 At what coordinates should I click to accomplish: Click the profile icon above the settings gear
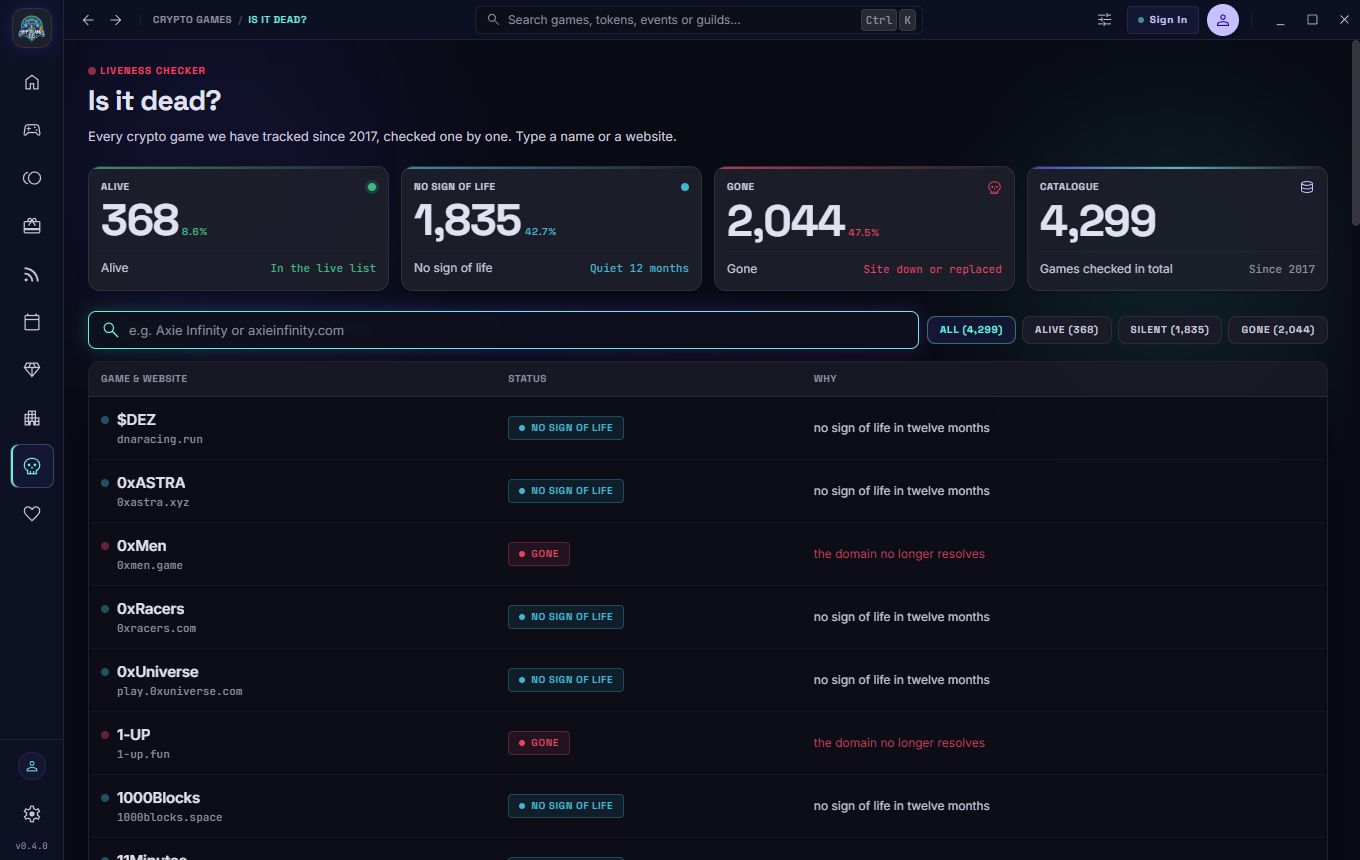click(32, 766)
